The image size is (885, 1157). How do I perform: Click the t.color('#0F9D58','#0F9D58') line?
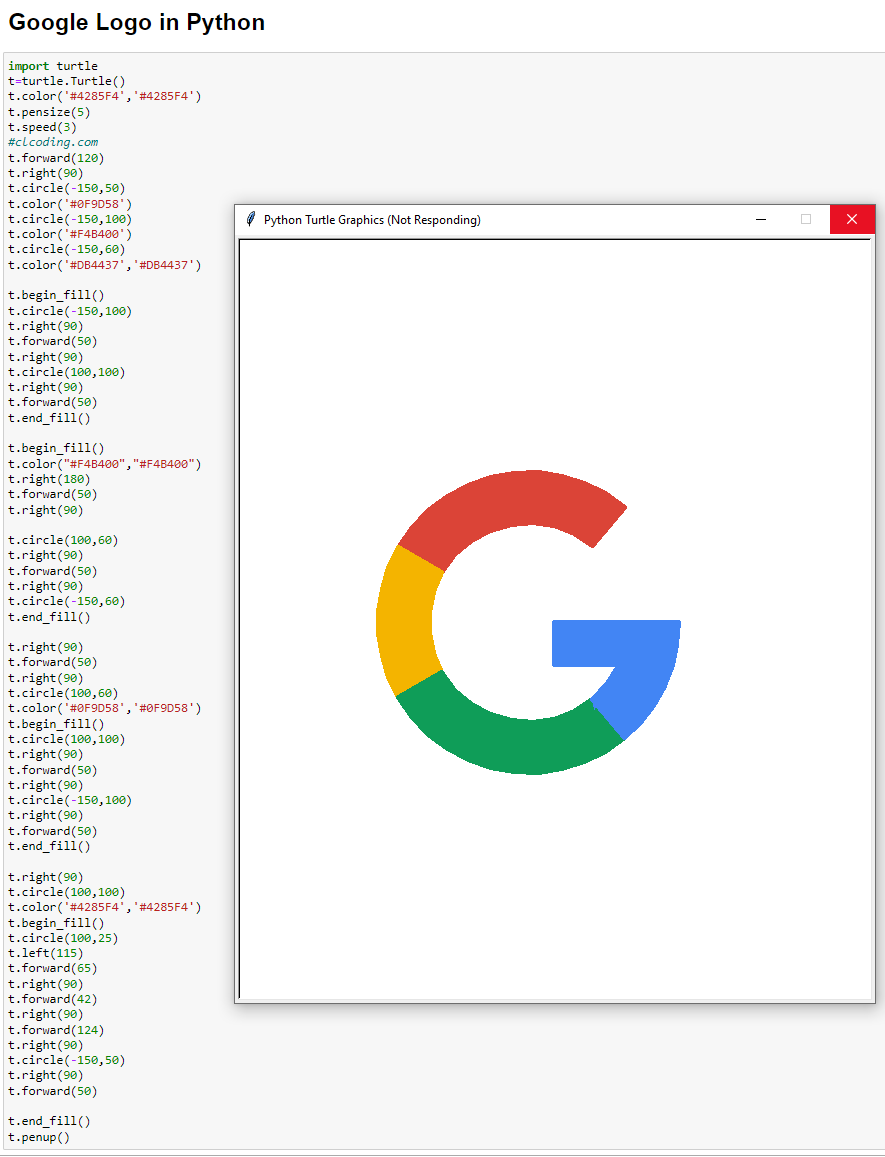coord(105,708)
